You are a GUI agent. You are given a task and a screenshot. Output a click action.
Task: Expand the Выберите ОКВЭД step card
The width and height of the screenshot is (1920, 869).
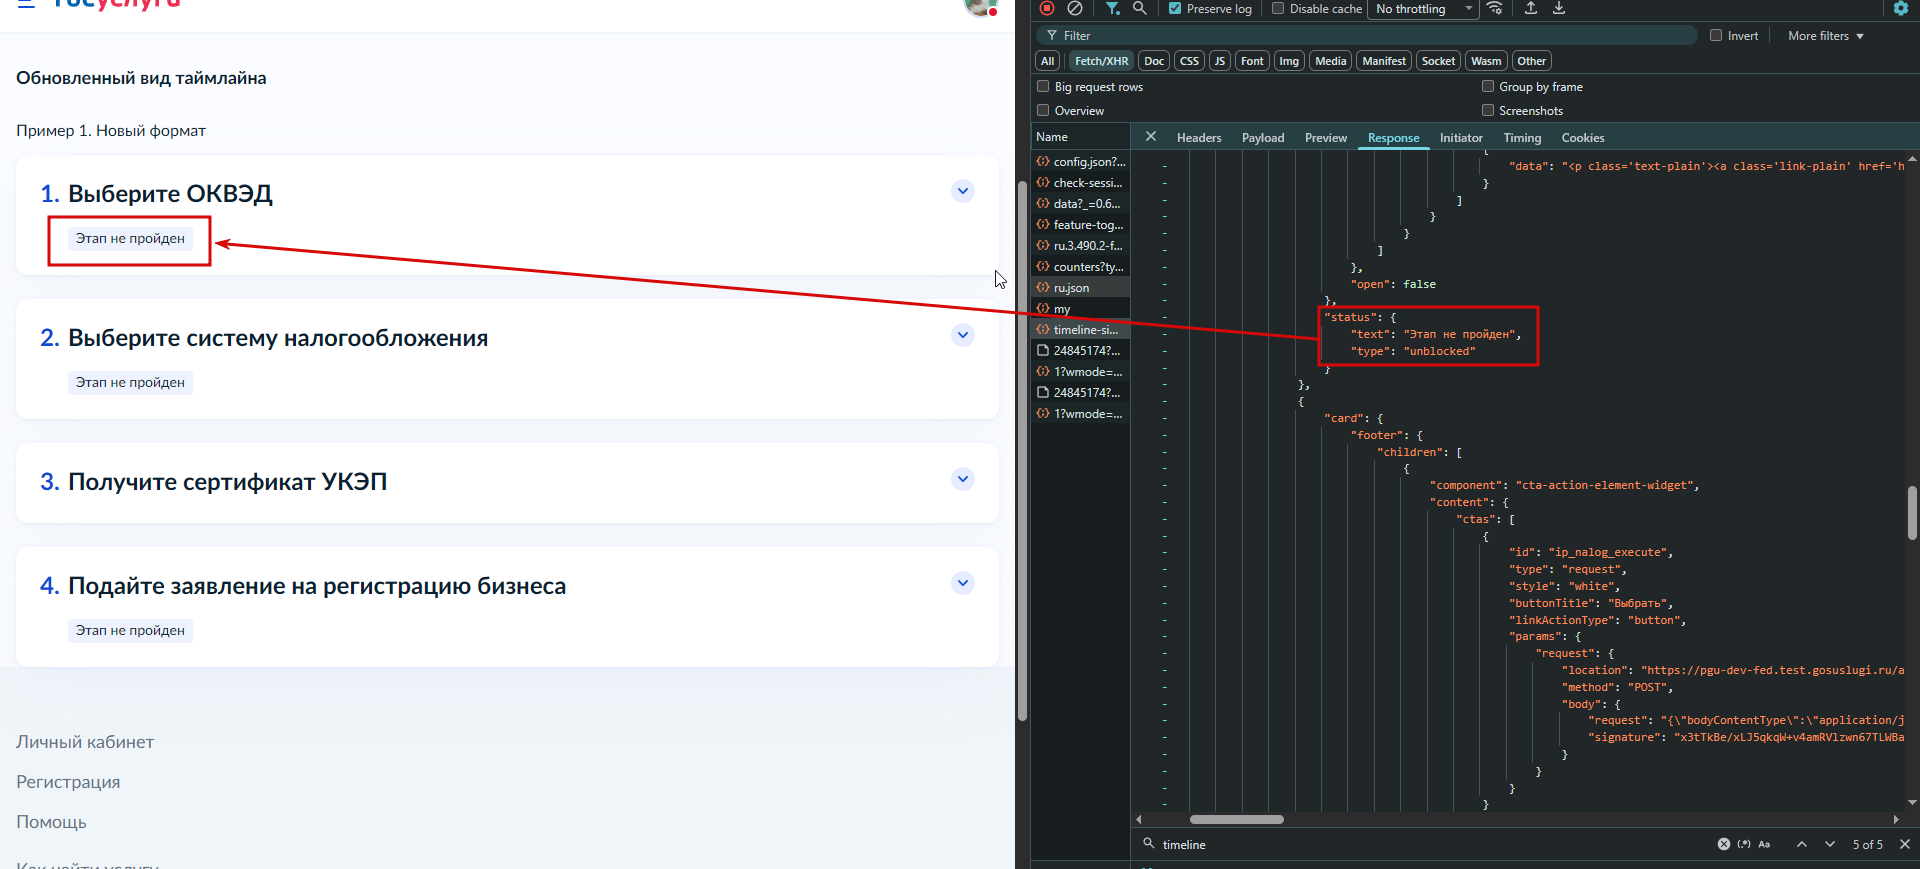(963, 191)
